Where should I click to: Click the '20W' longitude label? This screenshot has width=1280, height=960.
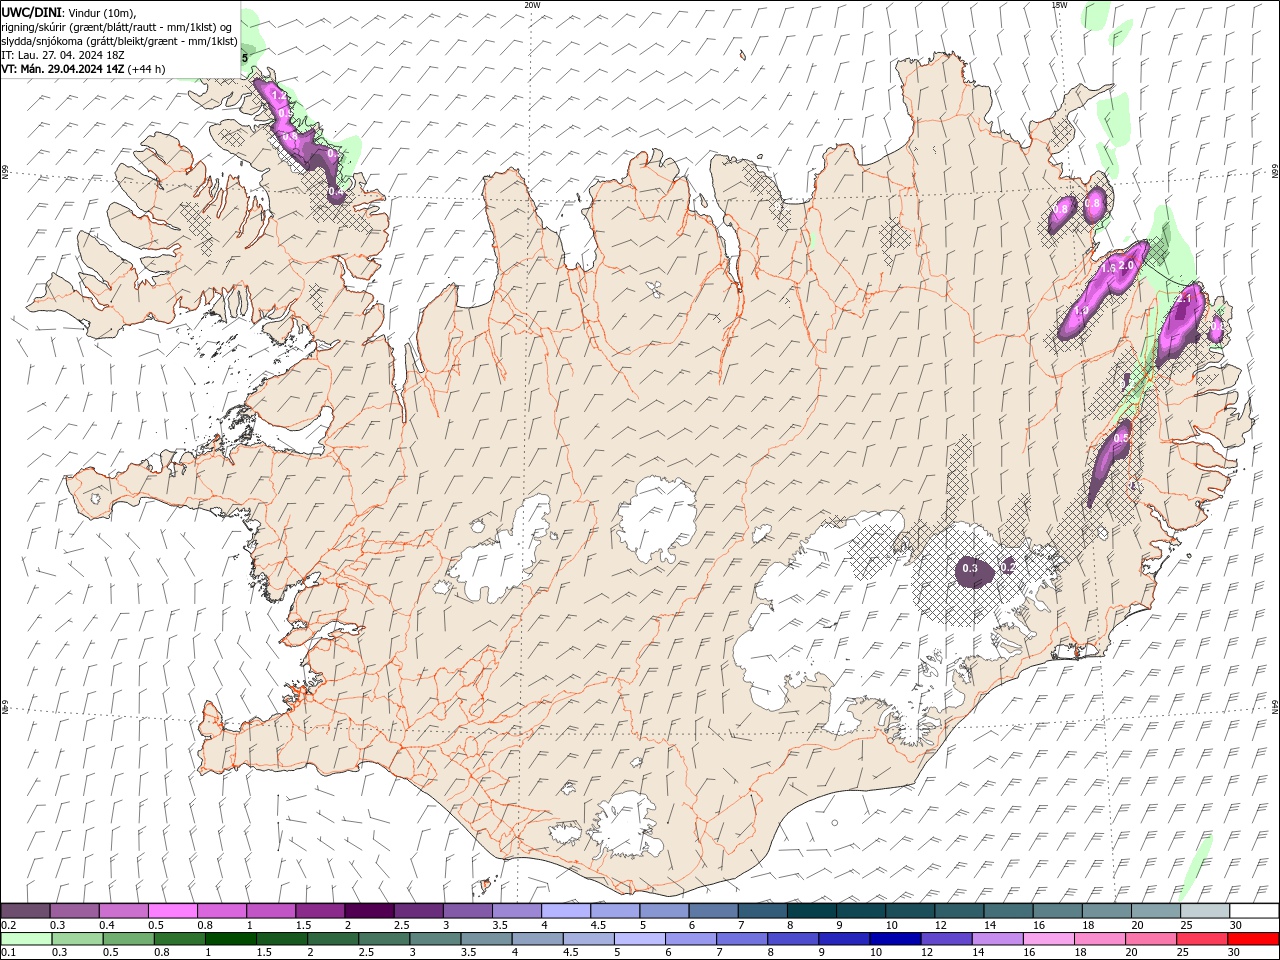point(532,5)
